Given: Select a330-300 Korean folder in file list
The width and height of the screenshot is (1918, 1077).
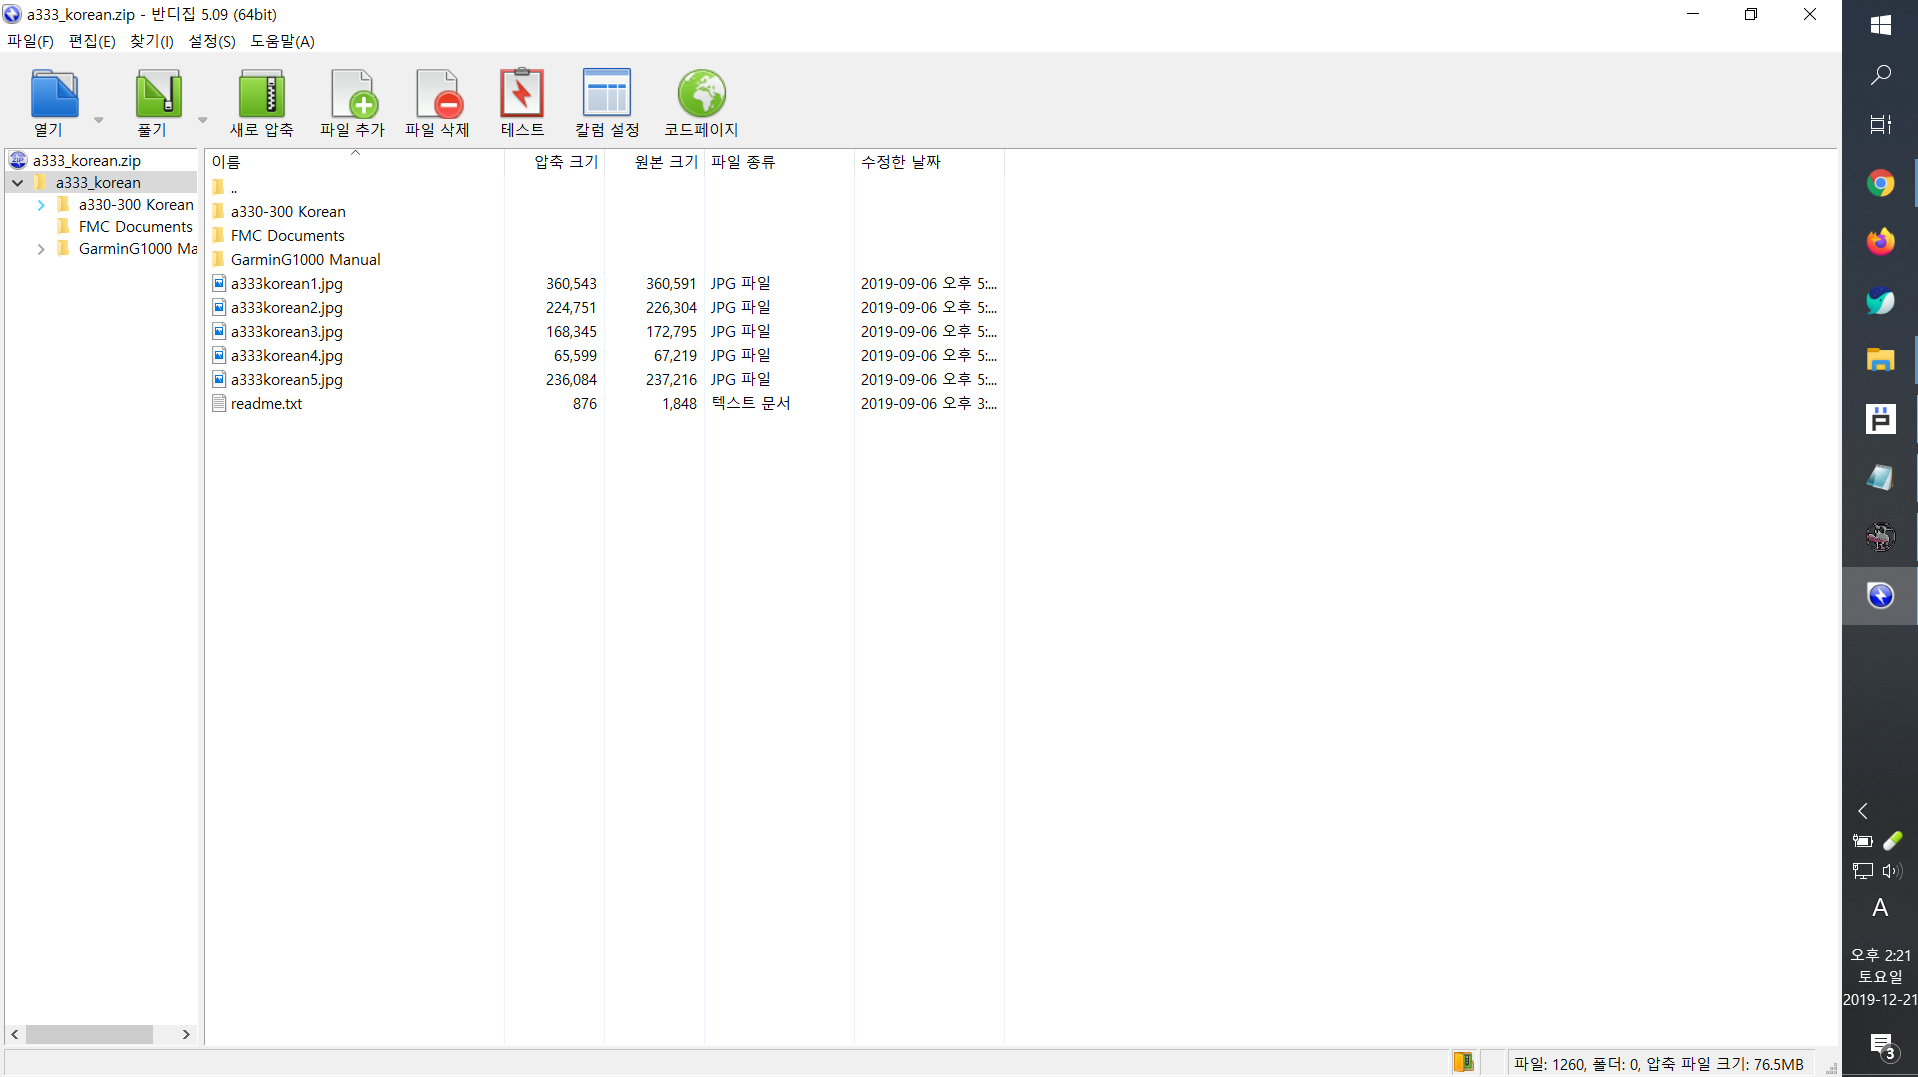Looking at the screenshot, I should (x=288, y=212).
